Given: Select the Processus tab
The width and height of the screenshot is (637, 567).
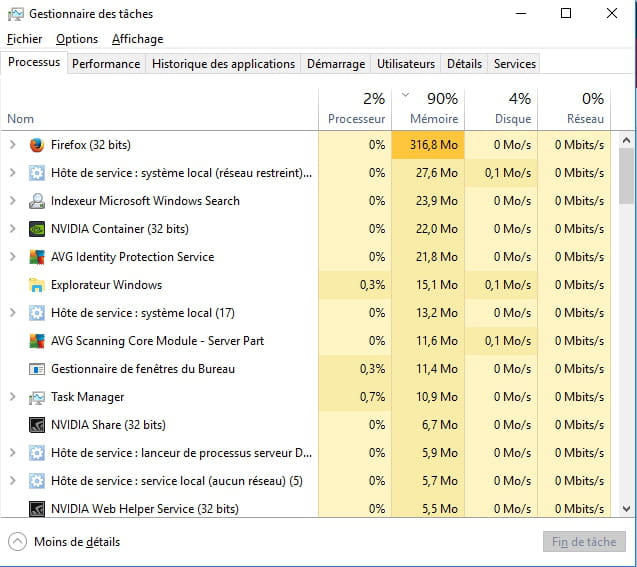Looking at the screenshot, I should (x=34, y=62).
